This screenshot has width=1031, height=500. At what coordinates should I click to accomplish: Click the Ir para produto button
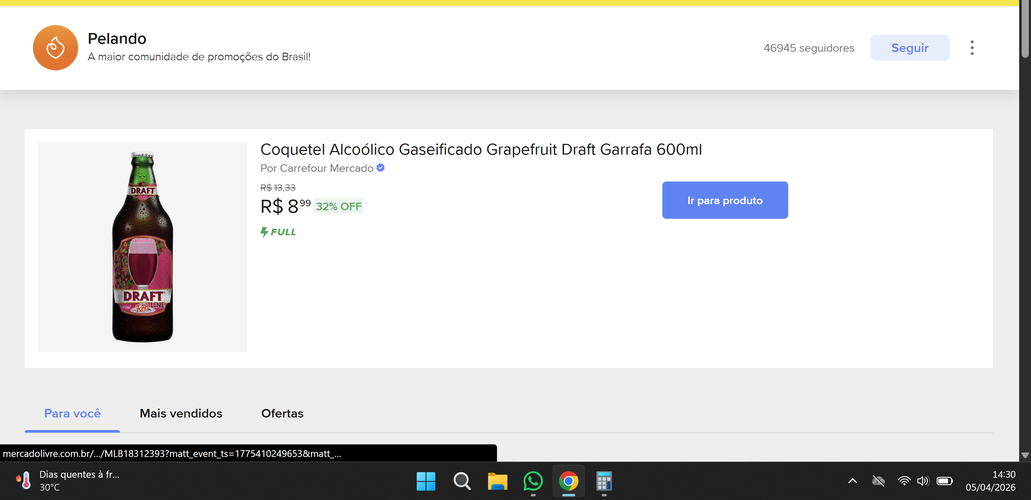click(725, 200)
